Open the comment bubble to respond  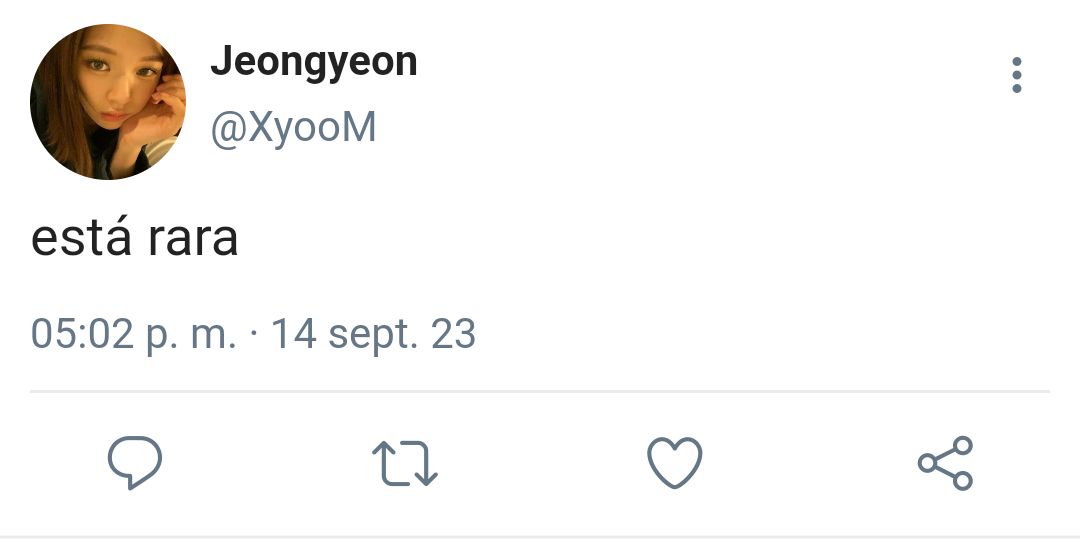click(x=135, y=462)
